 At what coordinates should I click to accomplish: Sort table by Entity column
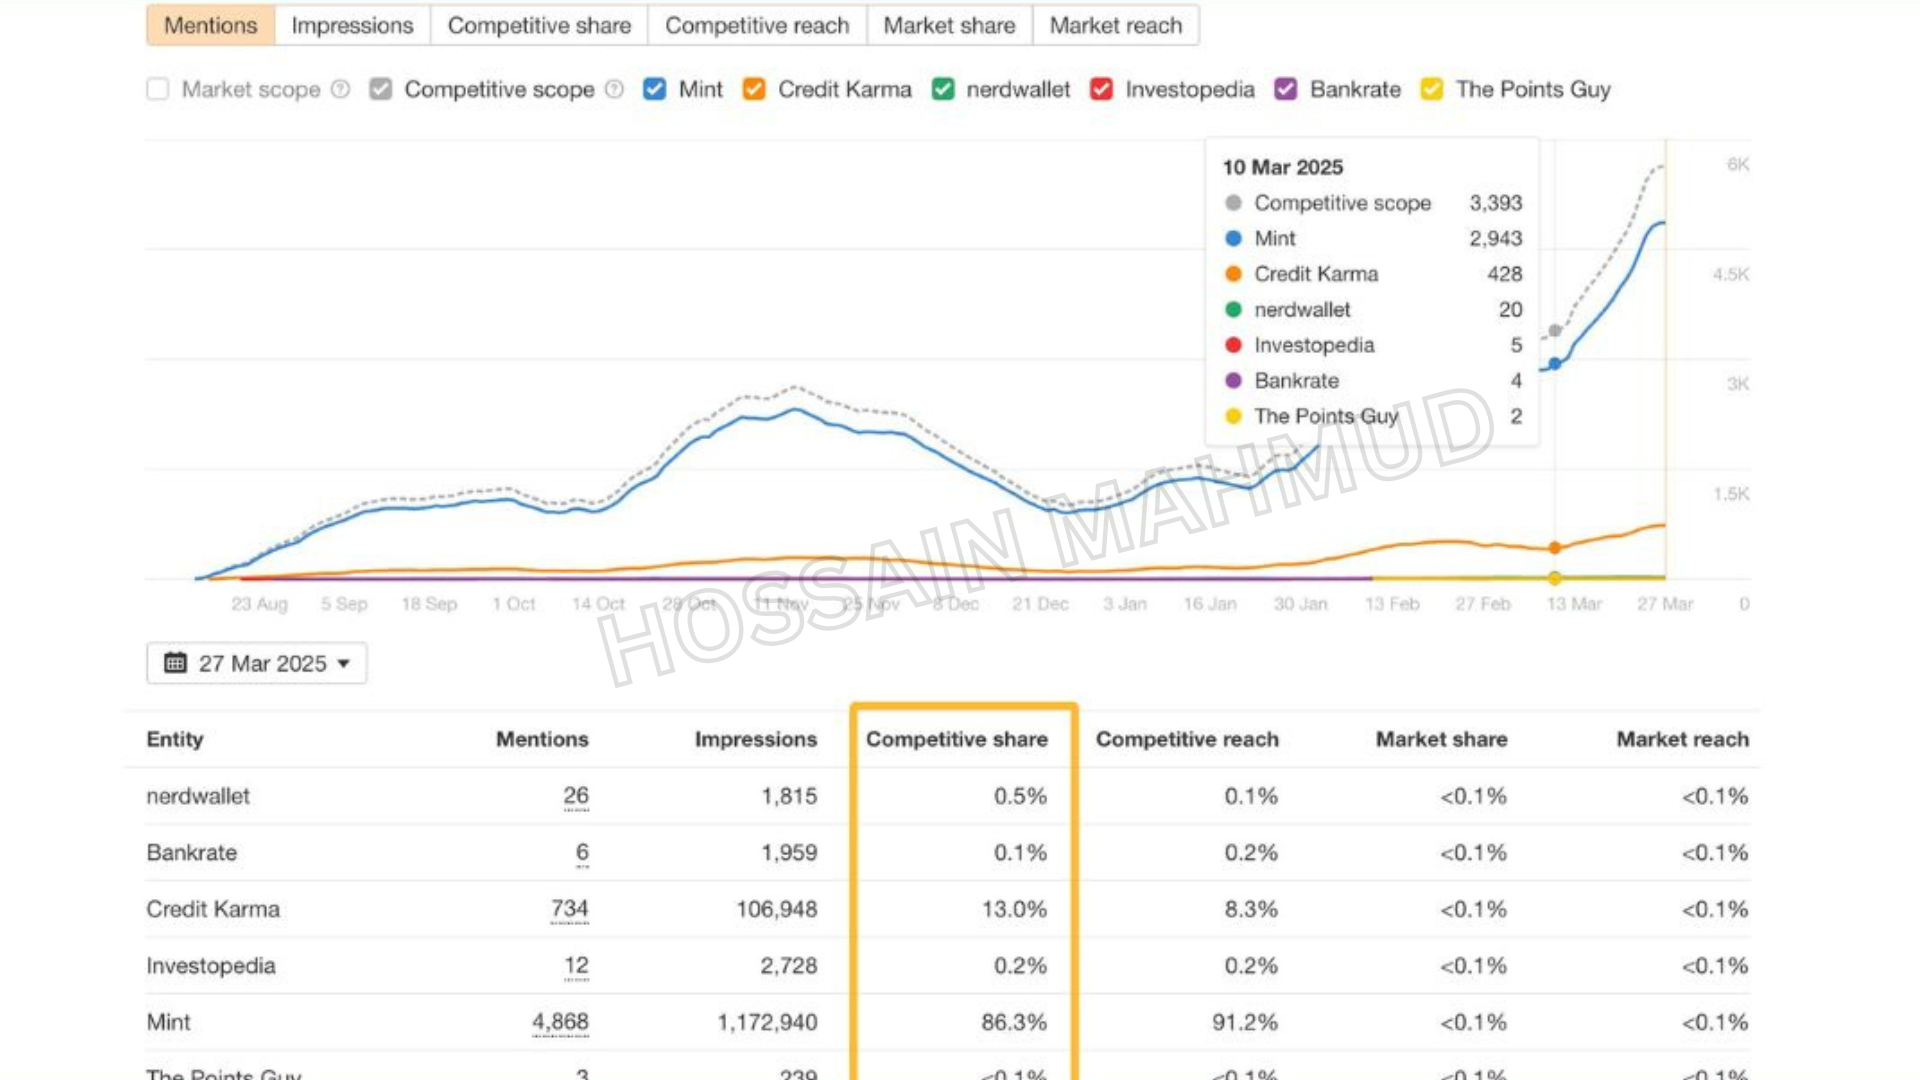pos(175,739)
